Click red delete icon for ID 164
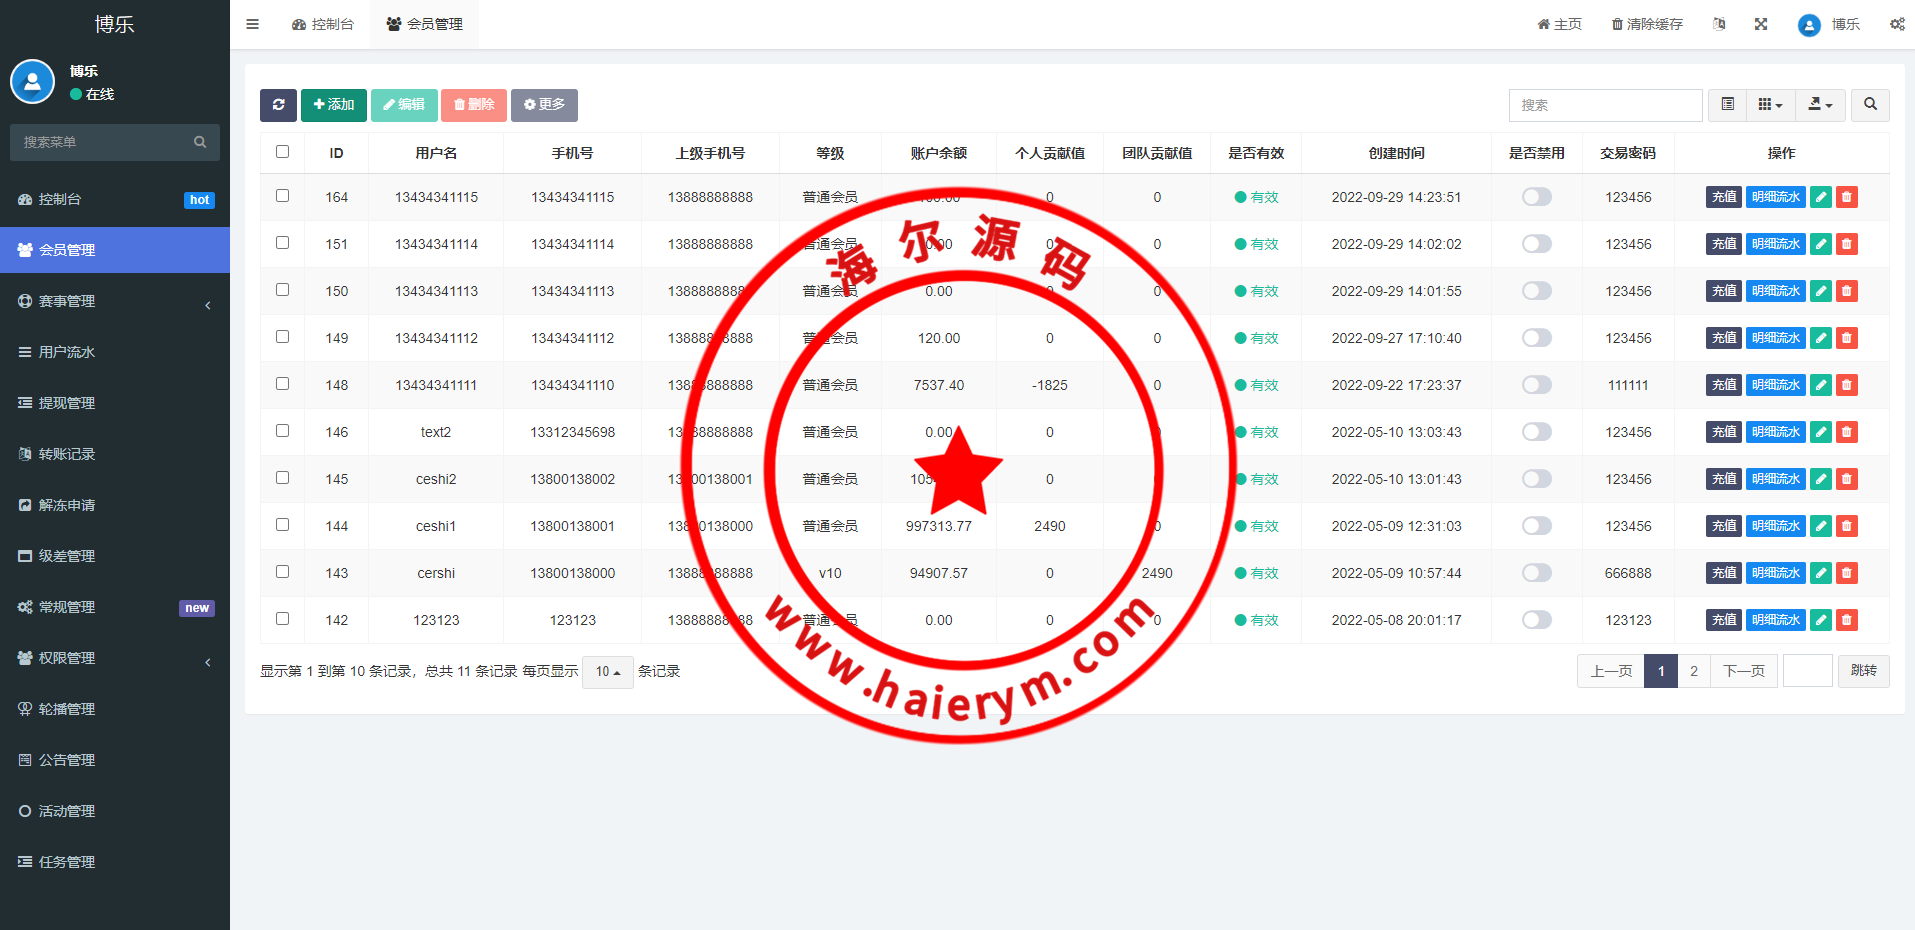 [1847, 197]
